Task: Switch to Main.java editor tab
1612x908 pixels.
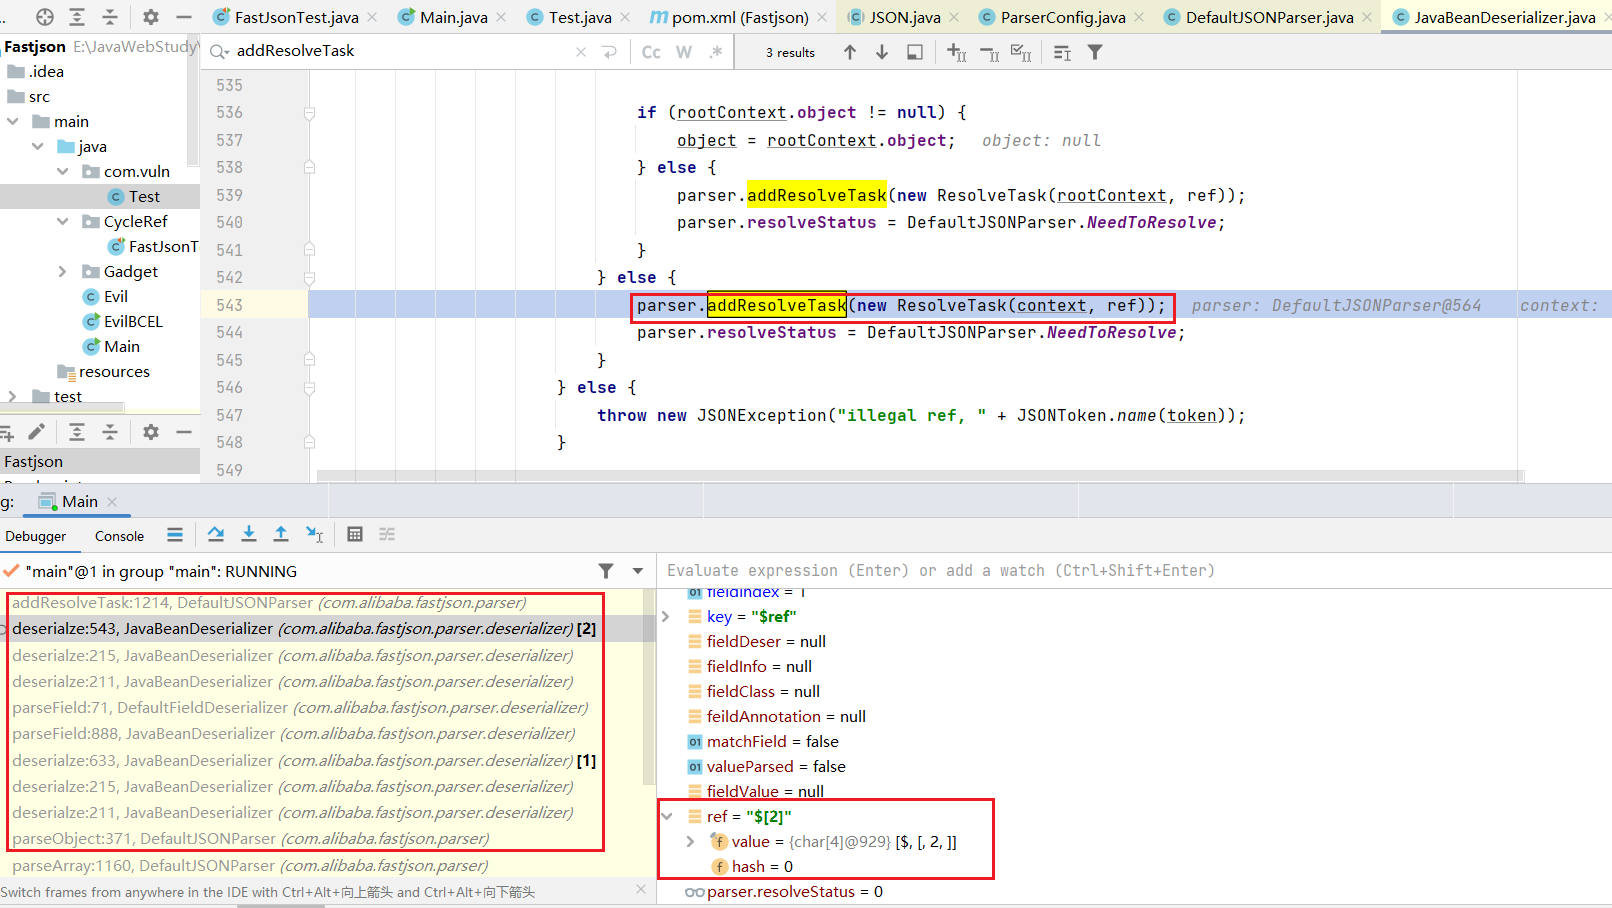Action: point(454,17)
